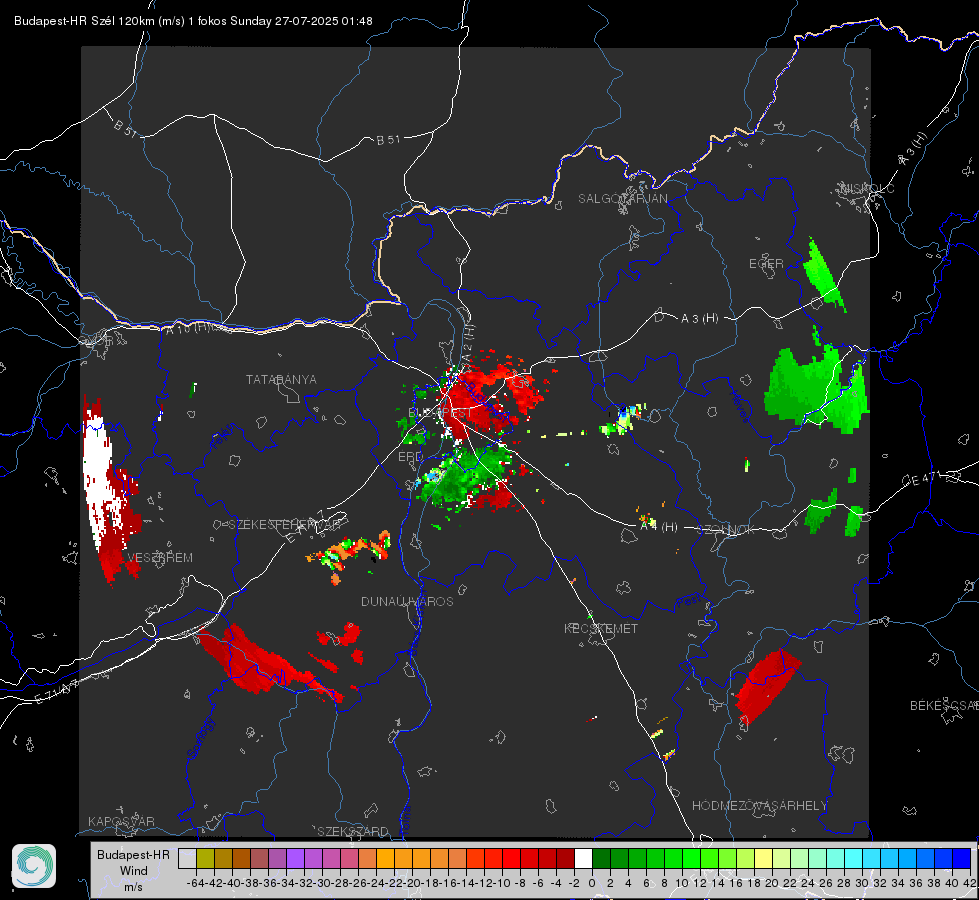Select the darkest green swatch above 0
The height and width of the screenshot is (900, 979).
601,858
